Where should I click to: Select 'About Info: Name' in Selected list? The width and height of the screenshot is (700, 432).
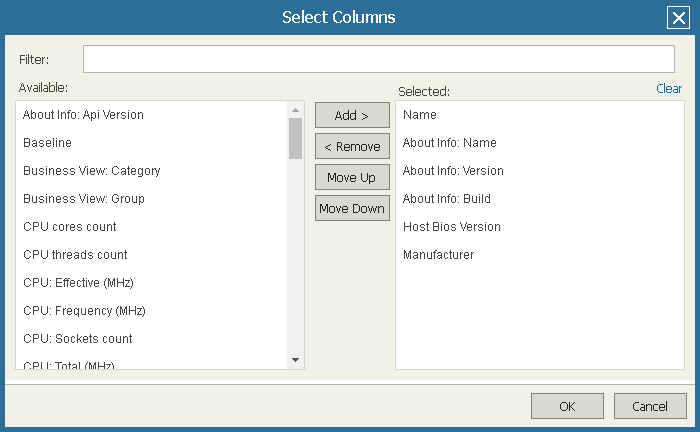[540, 143]
